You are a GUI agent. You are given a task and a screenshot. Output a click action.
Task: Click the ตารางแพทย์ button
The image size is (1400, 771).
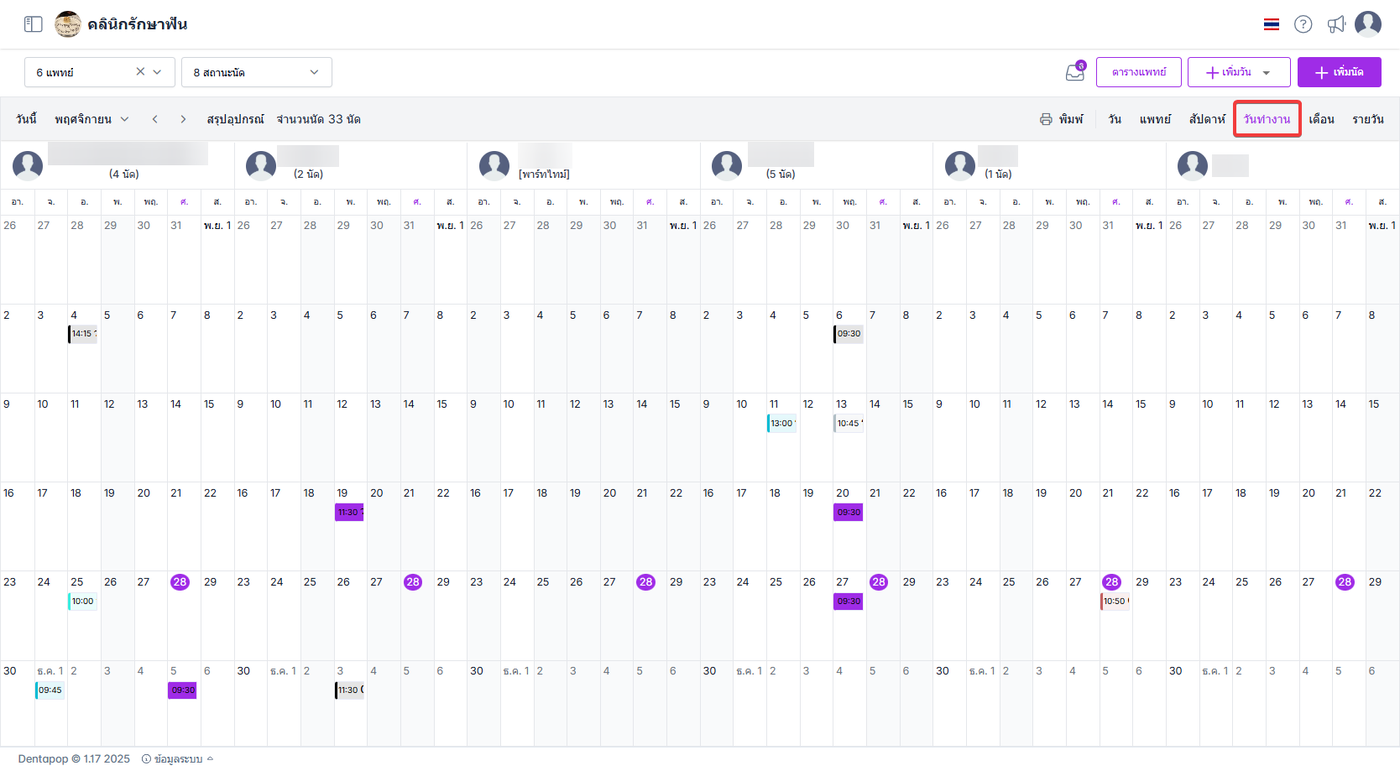tap(1138, 72)
